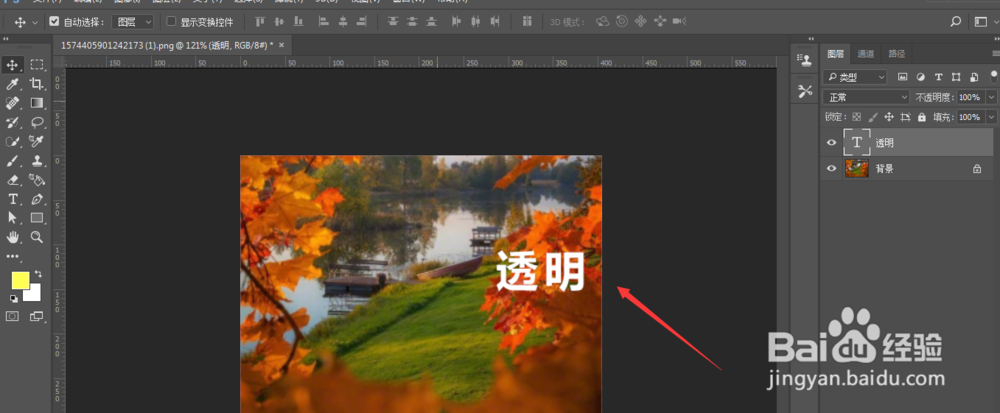Filter for pixel layers
1000x413 pixels.
(x=902, y=77)
